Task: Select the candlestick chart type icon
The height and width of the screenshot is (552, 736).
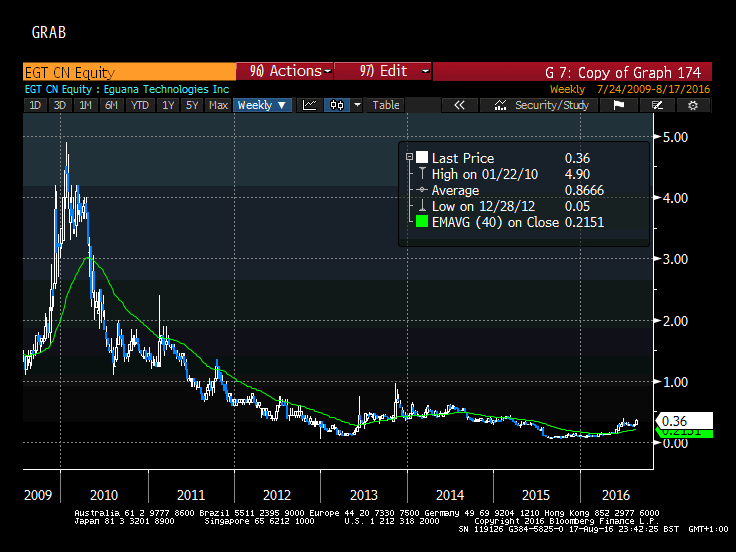Action: pyautogui.click(x=337, y=105)
